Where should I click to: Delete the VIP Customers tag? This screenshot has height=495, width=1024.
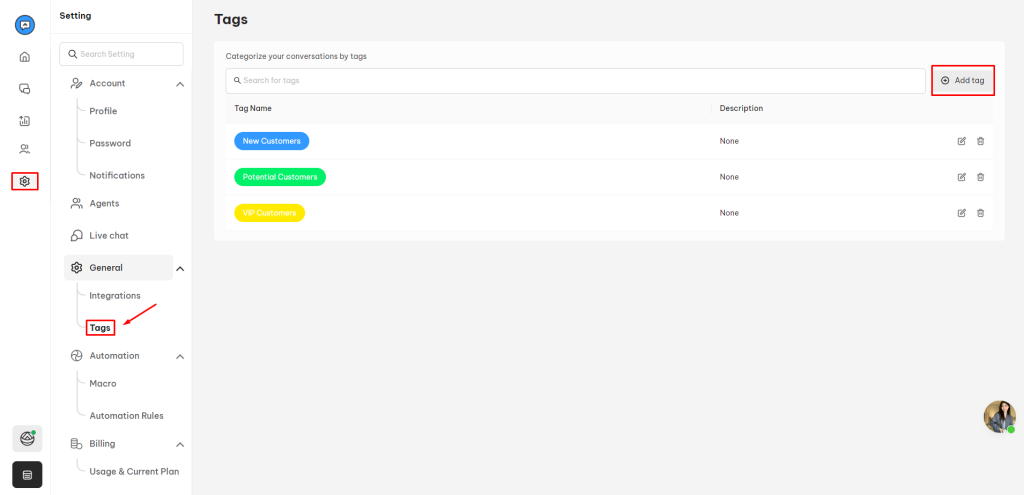point(980,213)
